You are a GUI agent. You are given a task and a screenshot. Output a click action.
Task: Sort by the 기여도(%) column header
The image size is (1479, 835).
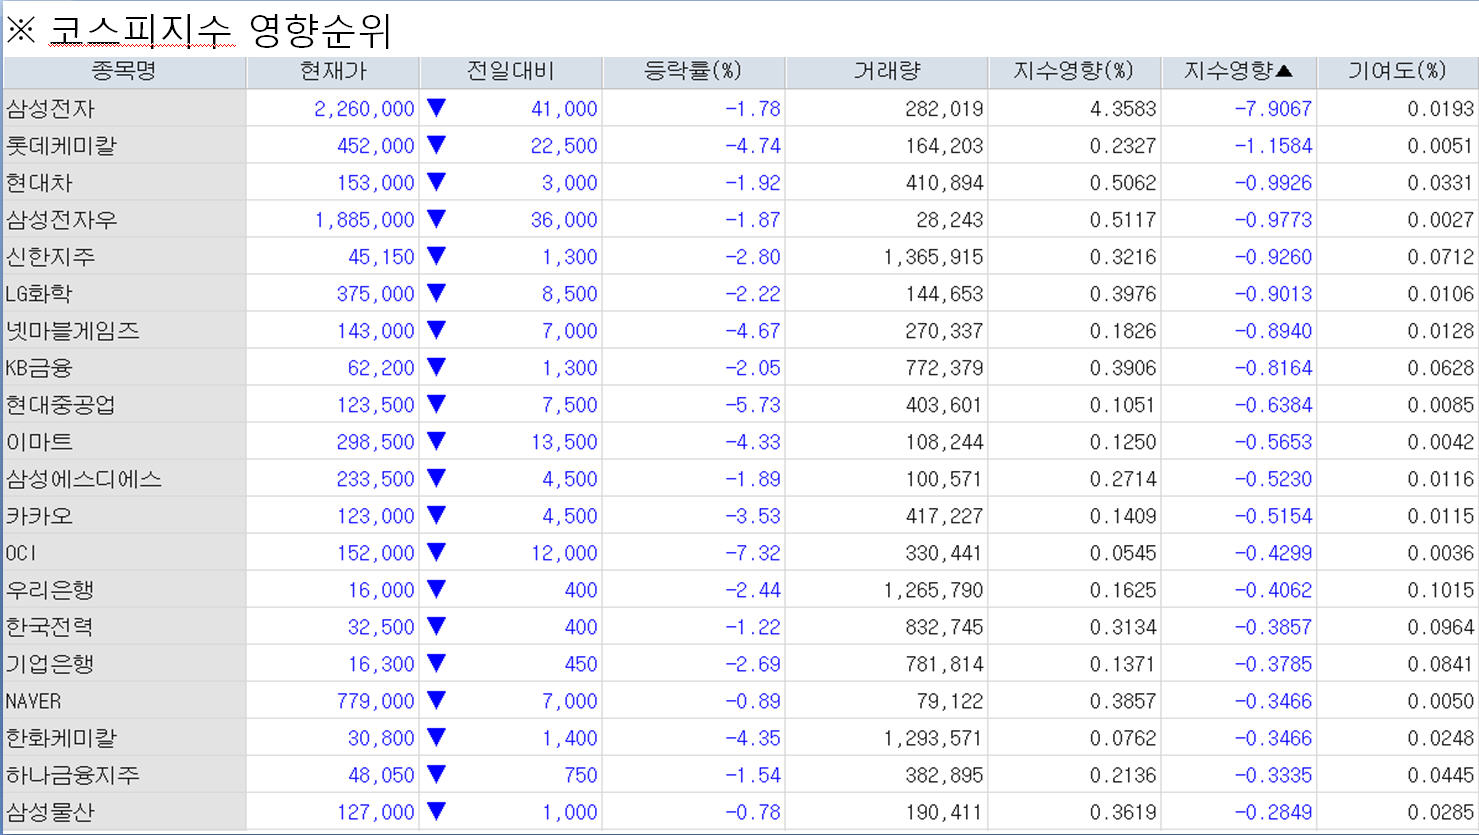(1397, 71)
